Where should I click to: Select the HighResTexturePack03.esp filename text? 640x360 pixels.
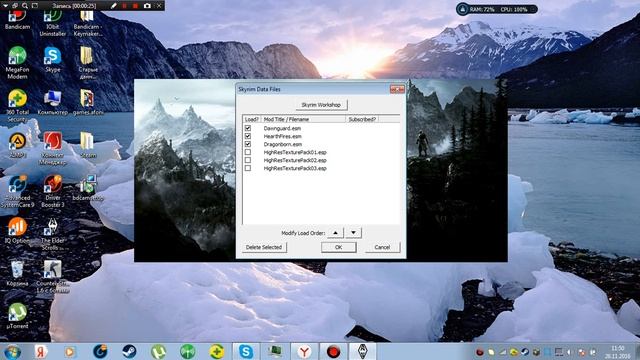(295, 168)
